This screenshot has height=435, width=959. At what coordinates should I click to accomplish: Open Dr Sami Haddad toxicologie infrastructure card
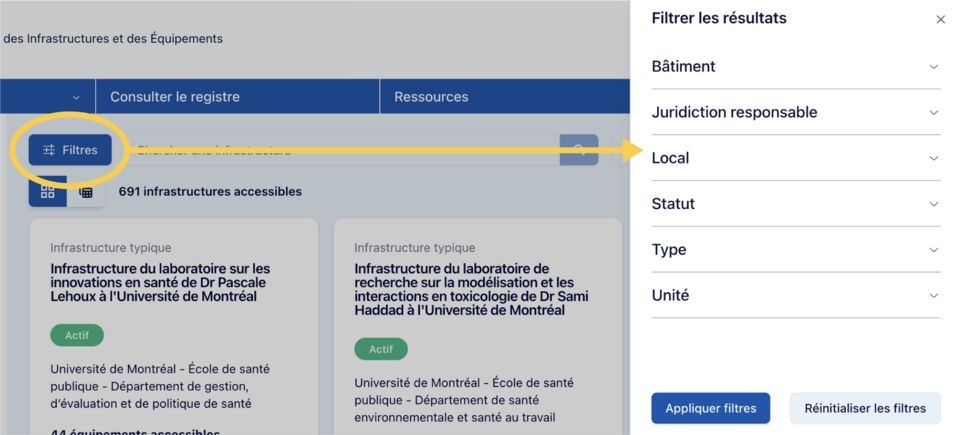tap(471, 290)
